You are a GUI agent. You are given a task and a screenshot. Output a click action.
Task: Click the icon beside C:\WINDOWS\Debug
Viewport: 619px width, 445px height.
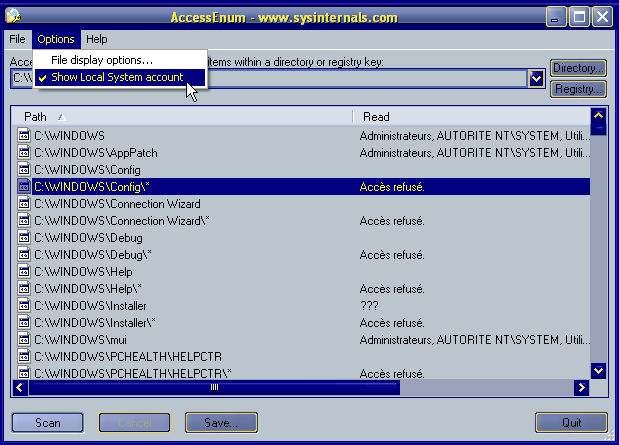click(24, 237)
